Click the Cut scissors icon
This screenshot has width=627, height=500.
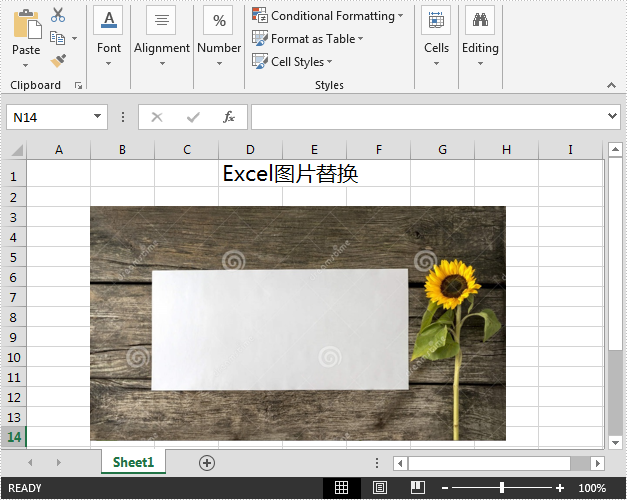(x=58, y=15)
